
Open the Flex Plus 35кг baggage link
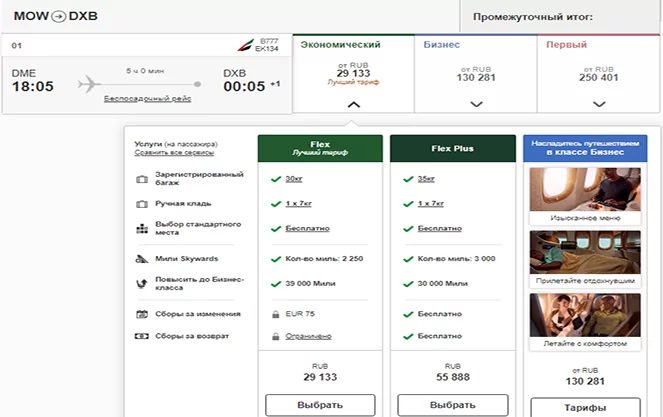pyautogui.click(x=426, y=179)
